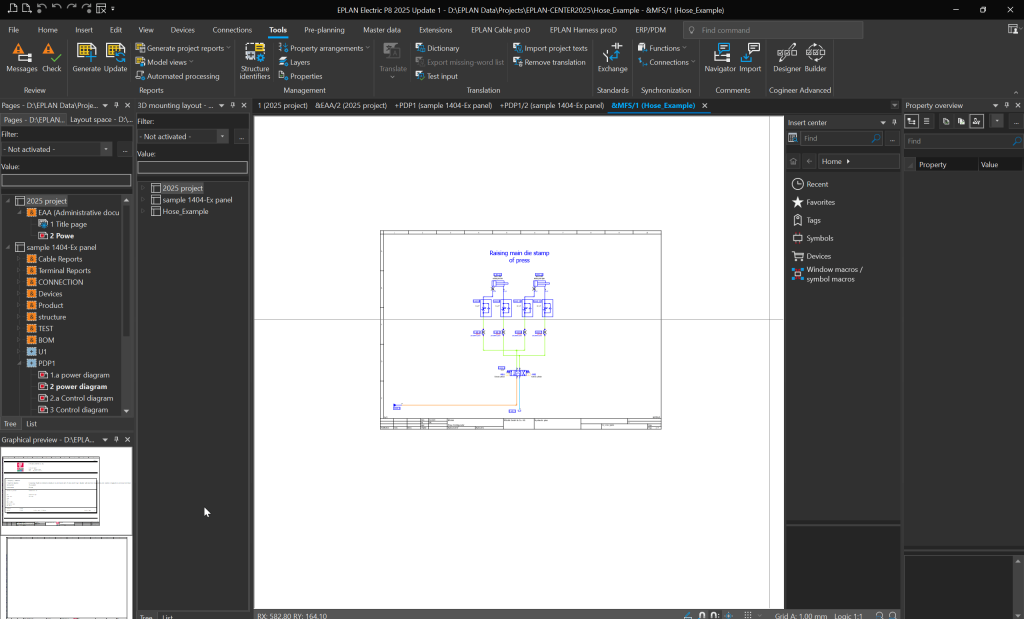Open the translation Dictionary
The height and width of the screenshot is (619, 1024).
click(x=438, y=48)
